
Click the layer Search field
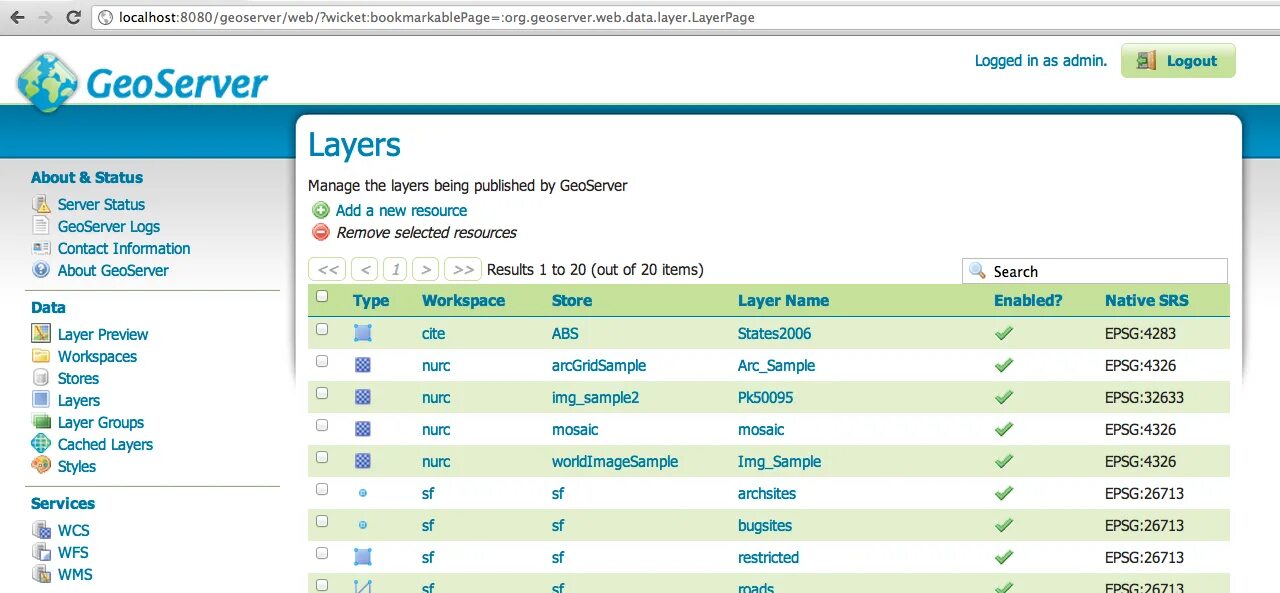[1095, 271]
